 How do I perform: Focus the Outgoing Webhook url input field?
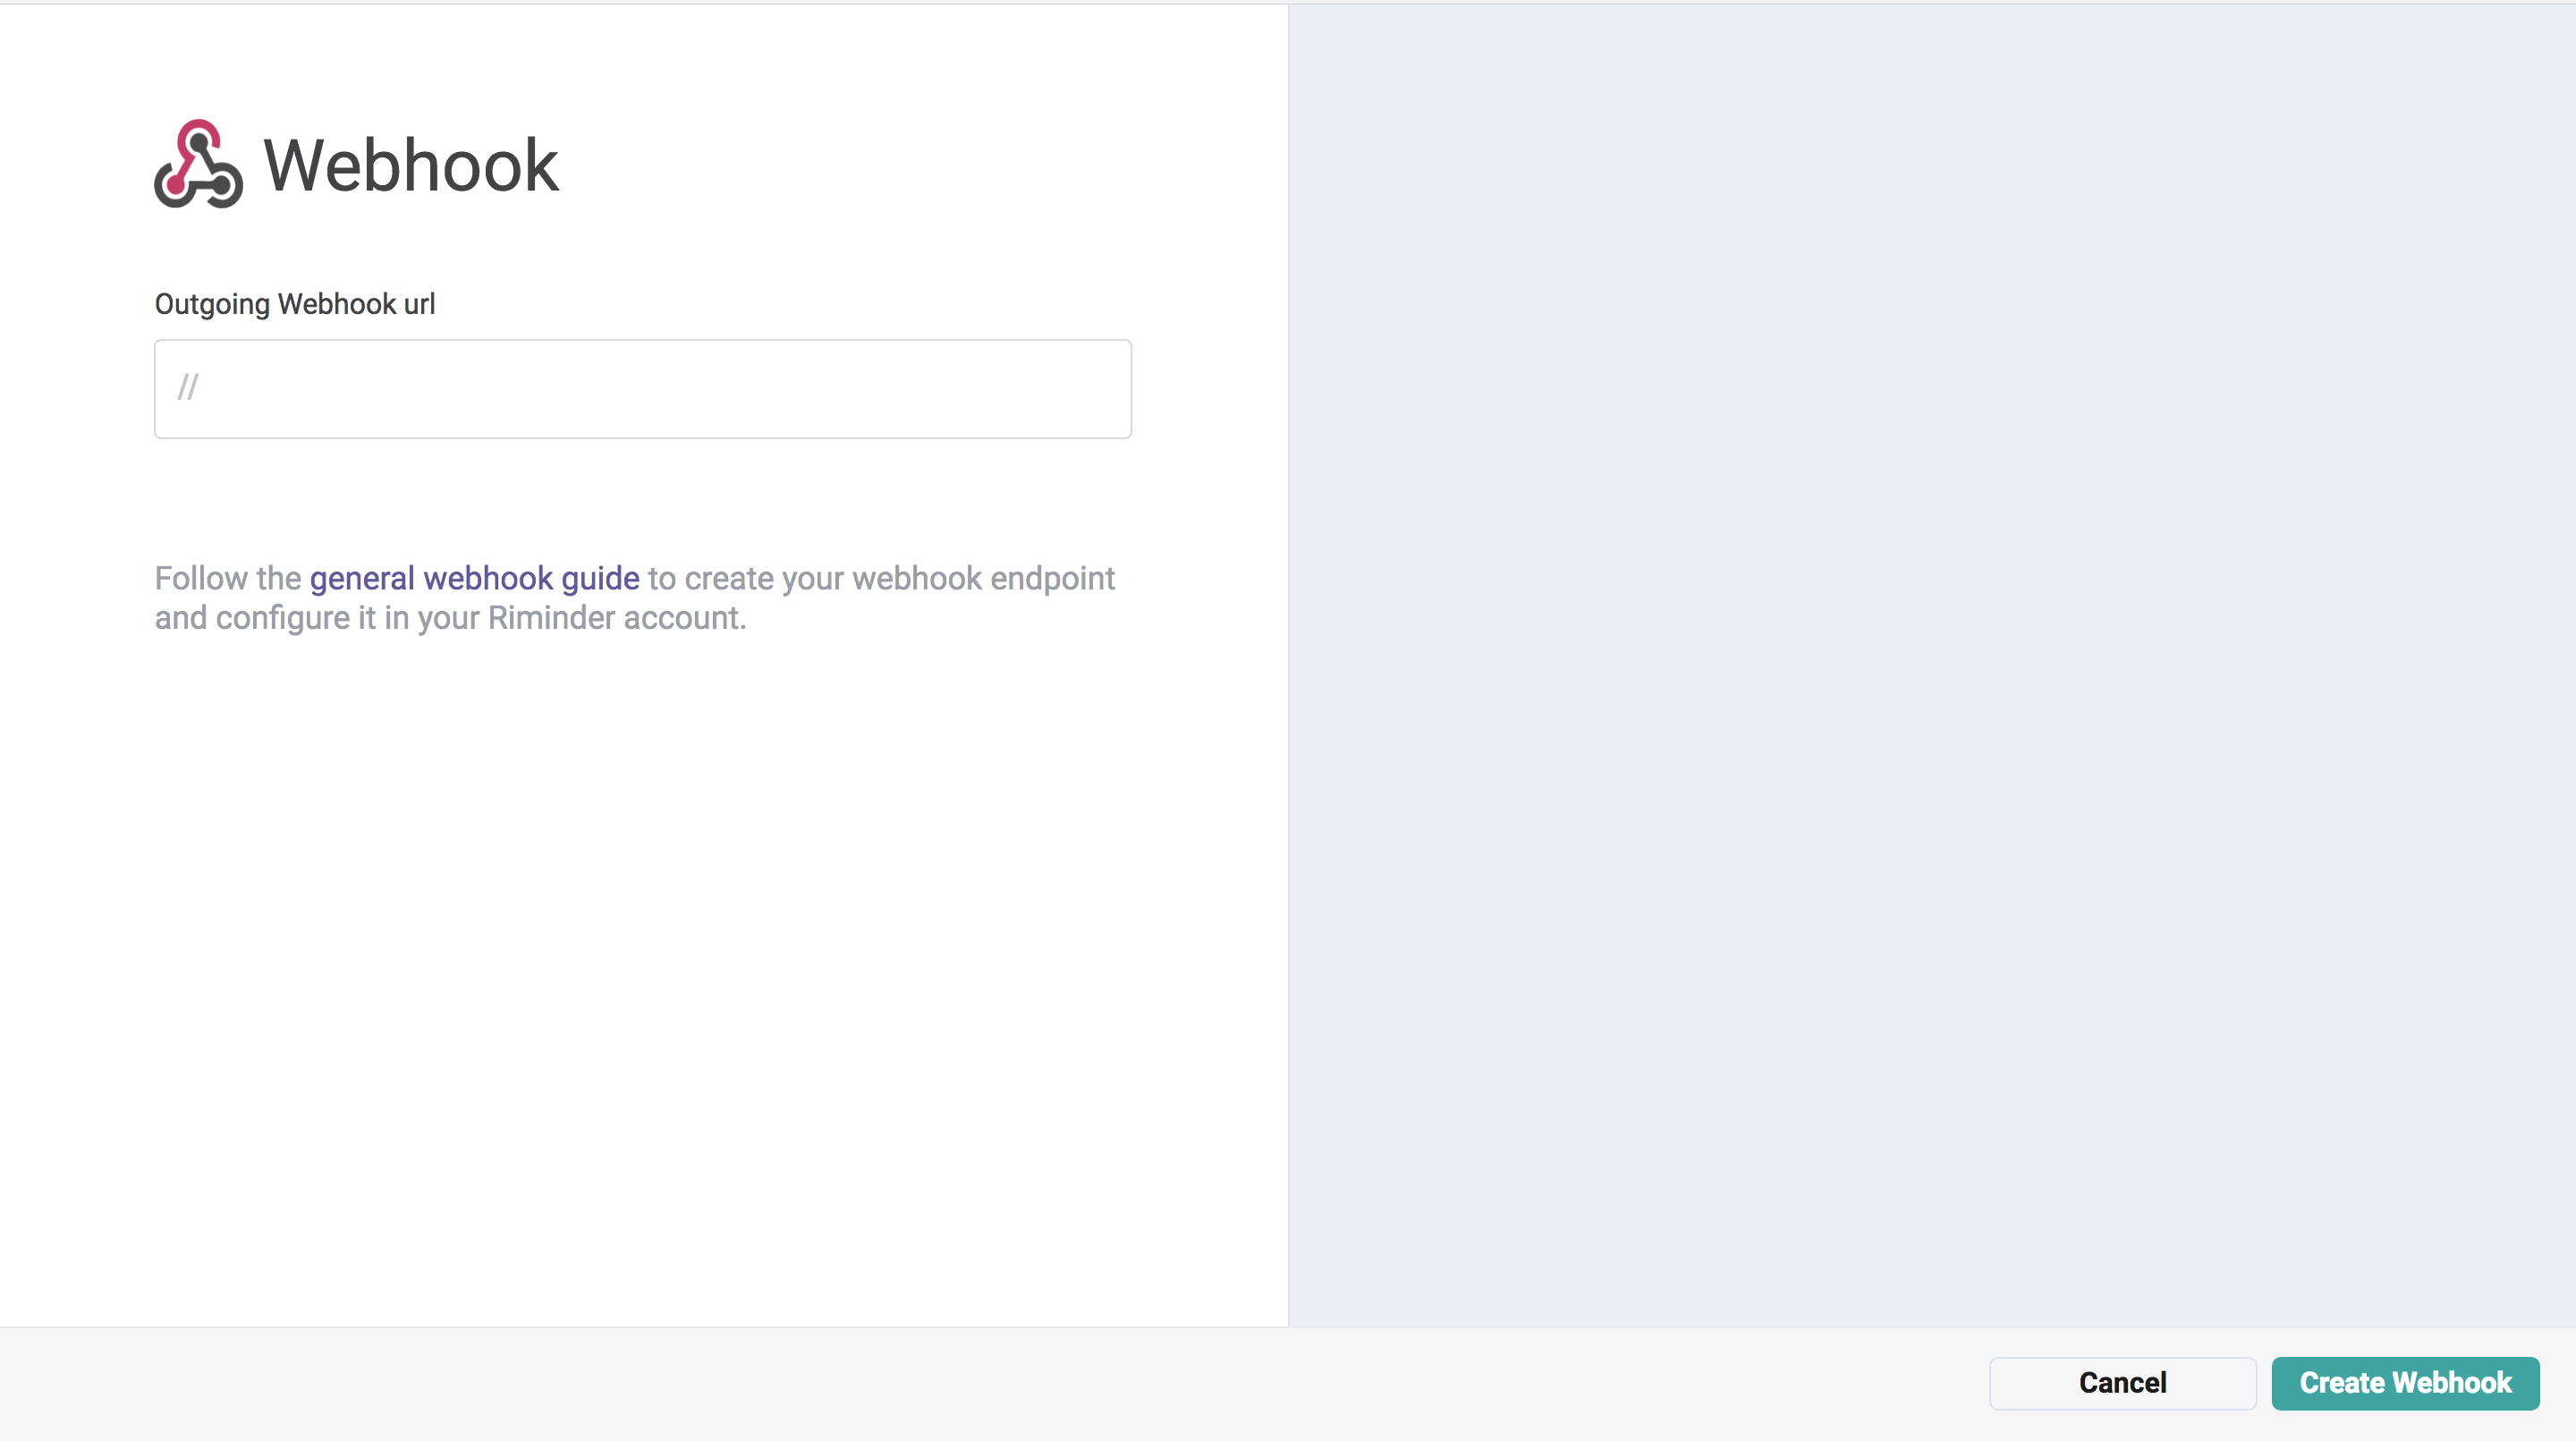pos(642,388)
